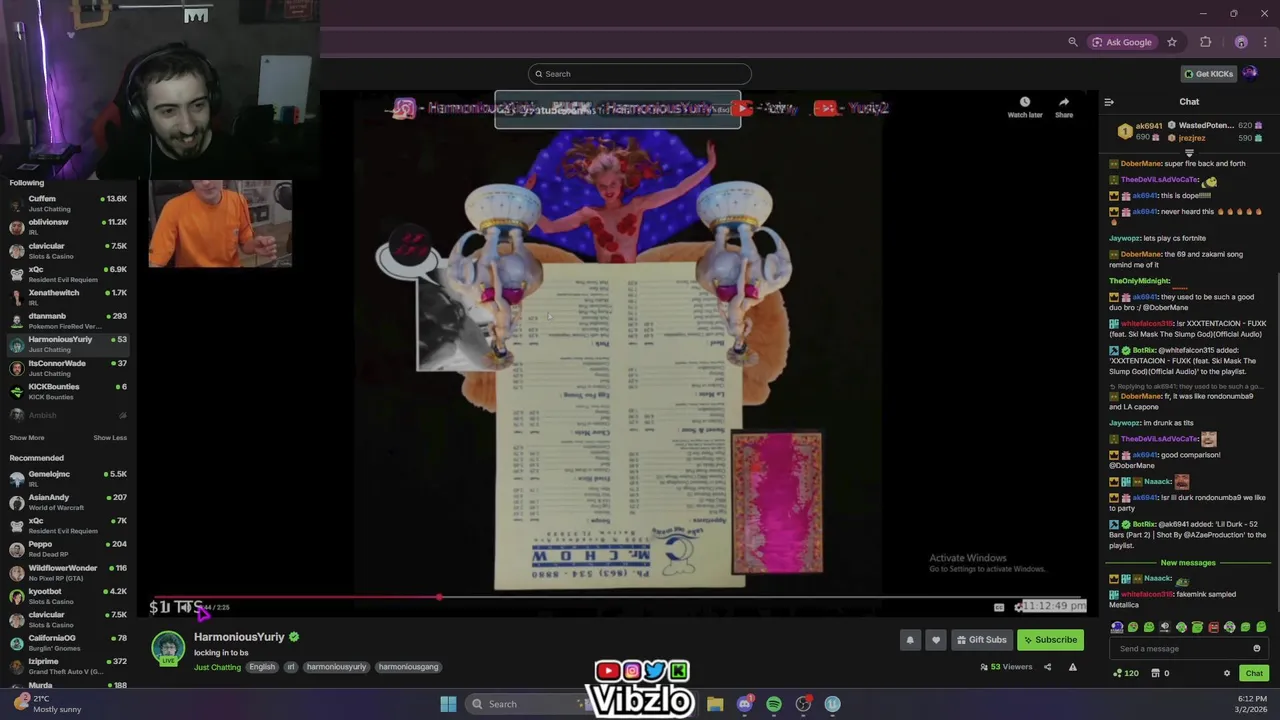Click the Get KICKs button

pos(1208,73)
